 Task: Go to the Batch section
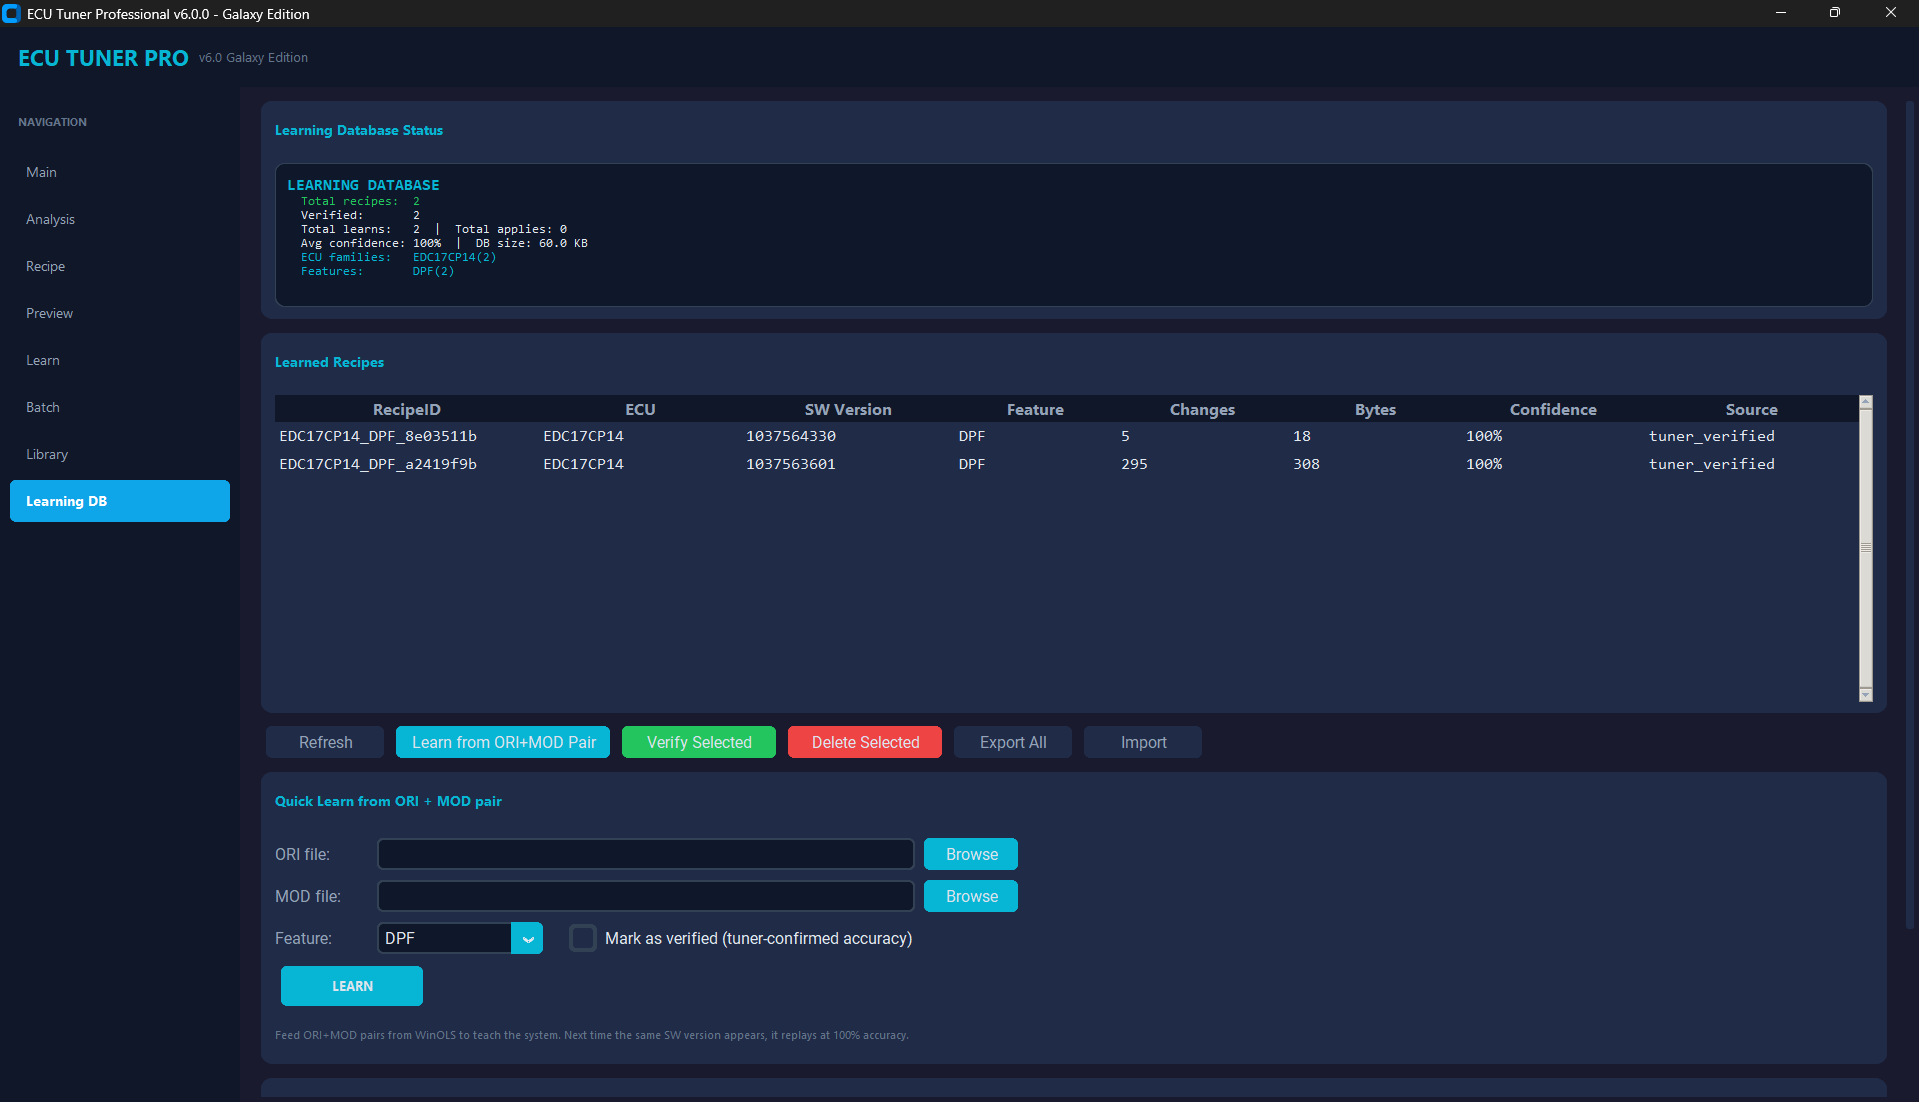pos(43,407)
